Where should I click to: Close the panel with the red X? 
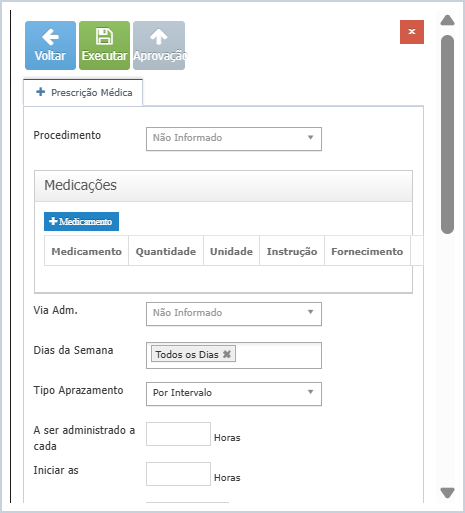[x=412, y=32]
